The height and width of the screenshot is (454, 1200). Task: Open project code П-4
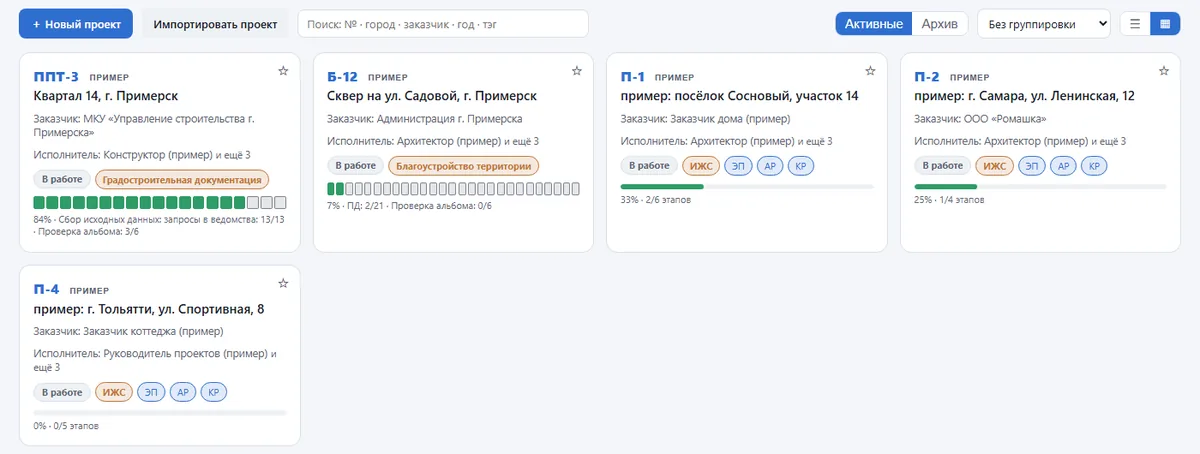47,290
